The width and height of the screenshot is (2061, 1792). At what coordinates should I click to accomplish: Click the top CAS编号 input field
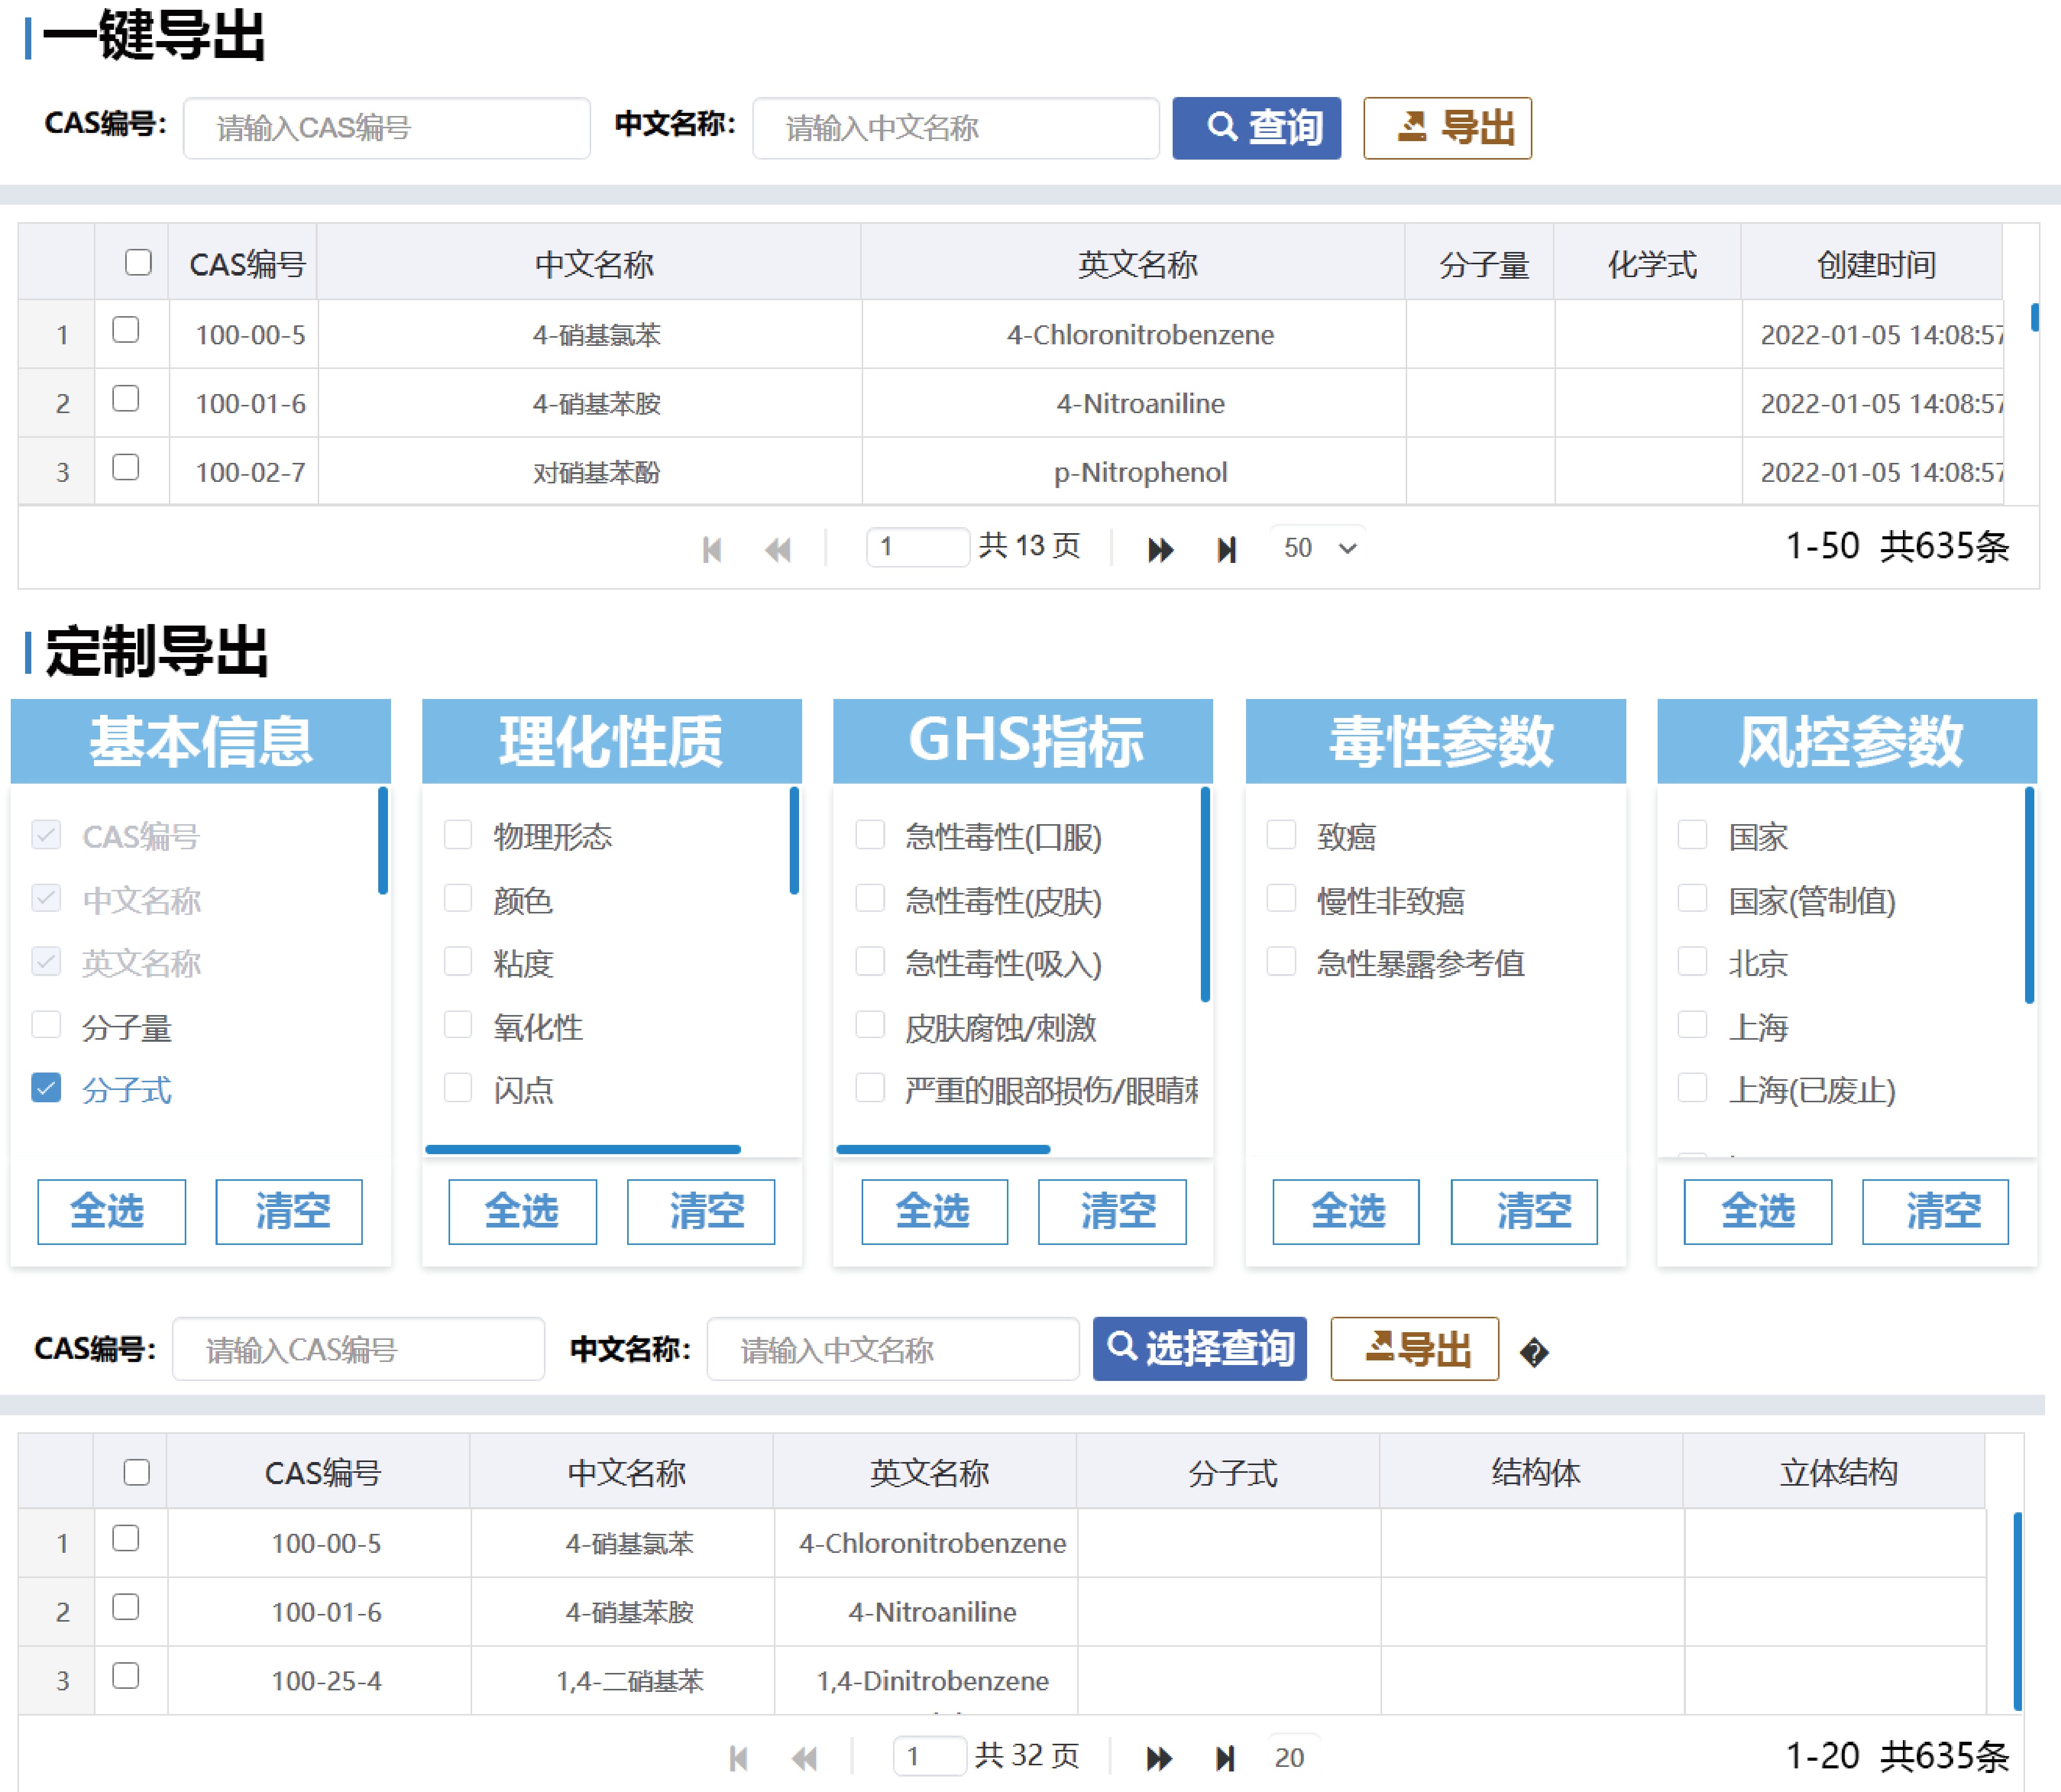[386, 128]
